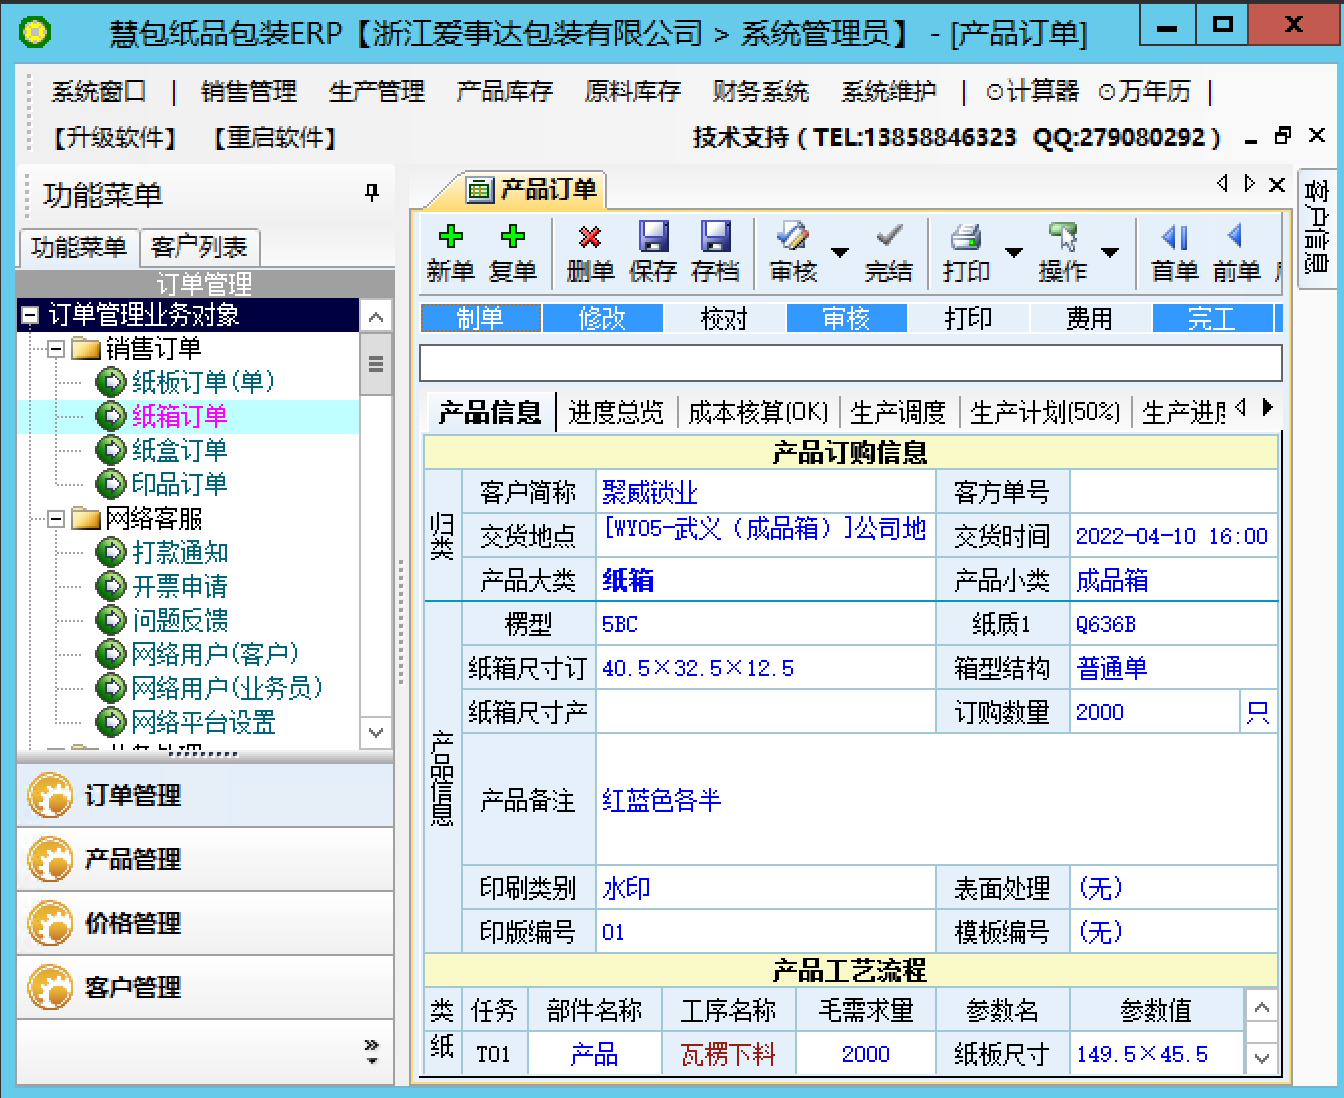Open 问题反馈 tree item
Image resolution: width=1344 pixels, height=1098 pixels.
point(180,620)
